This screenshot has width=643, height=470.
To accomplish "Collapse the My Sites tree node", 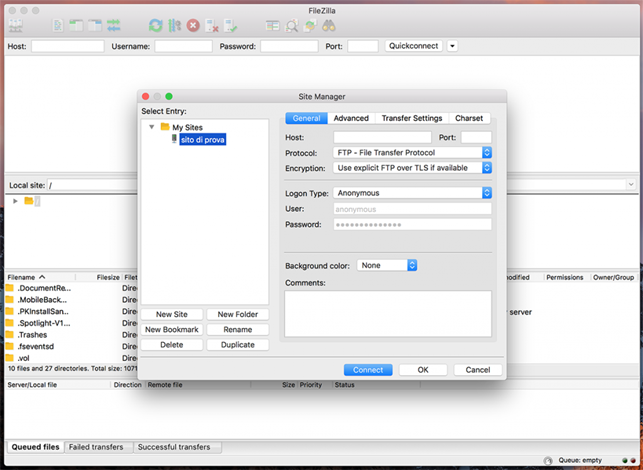I will pyautogui.click(x=152, y=127).
